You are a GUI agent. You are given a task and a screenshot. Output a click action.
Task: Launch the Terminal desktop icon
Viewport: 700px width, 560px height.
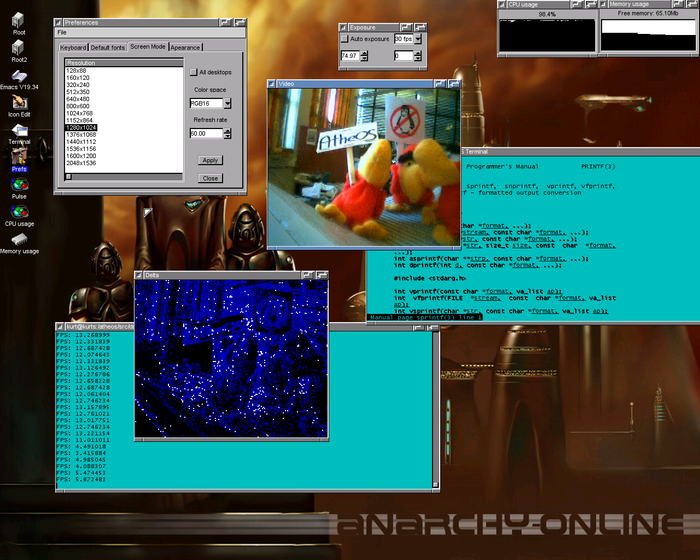pos(19,129)
